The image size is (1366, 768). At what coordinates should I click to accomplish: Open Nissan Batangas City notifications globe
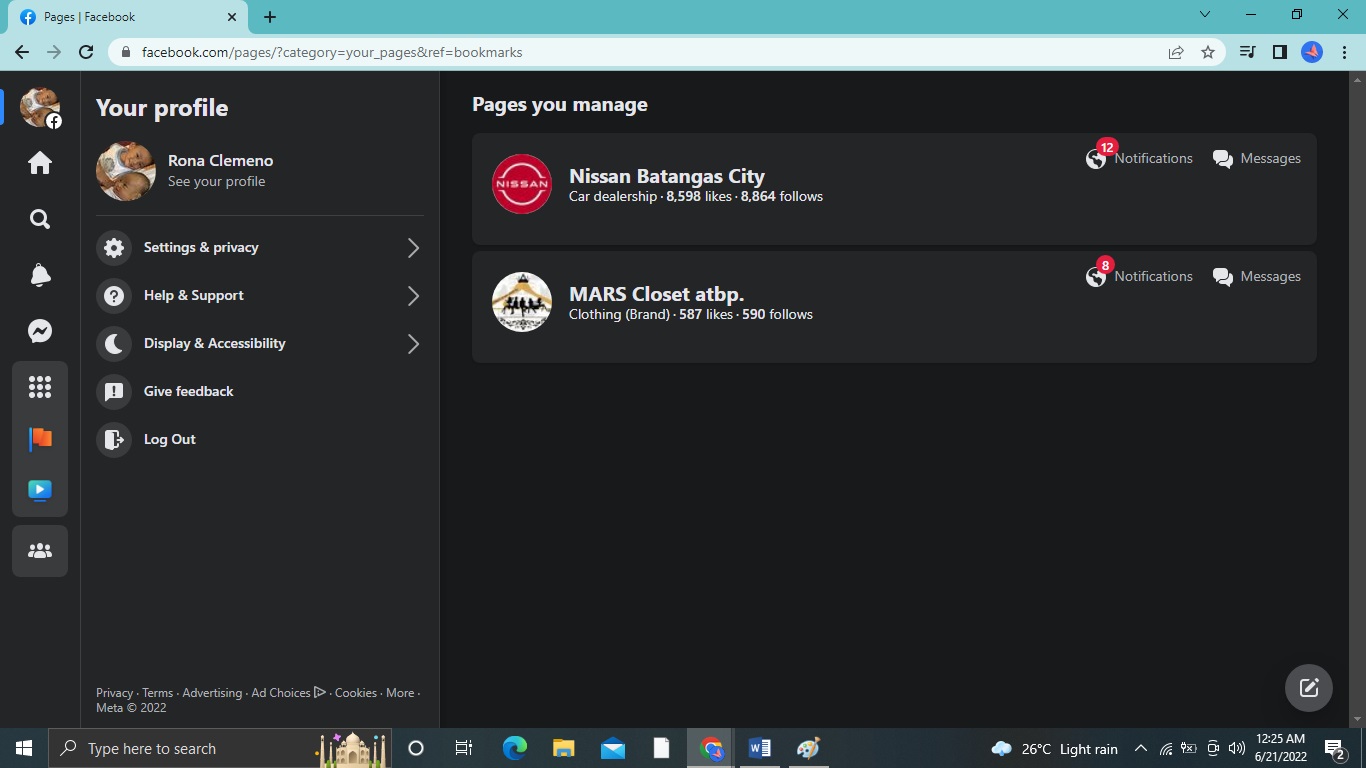tap(1097, 158)
